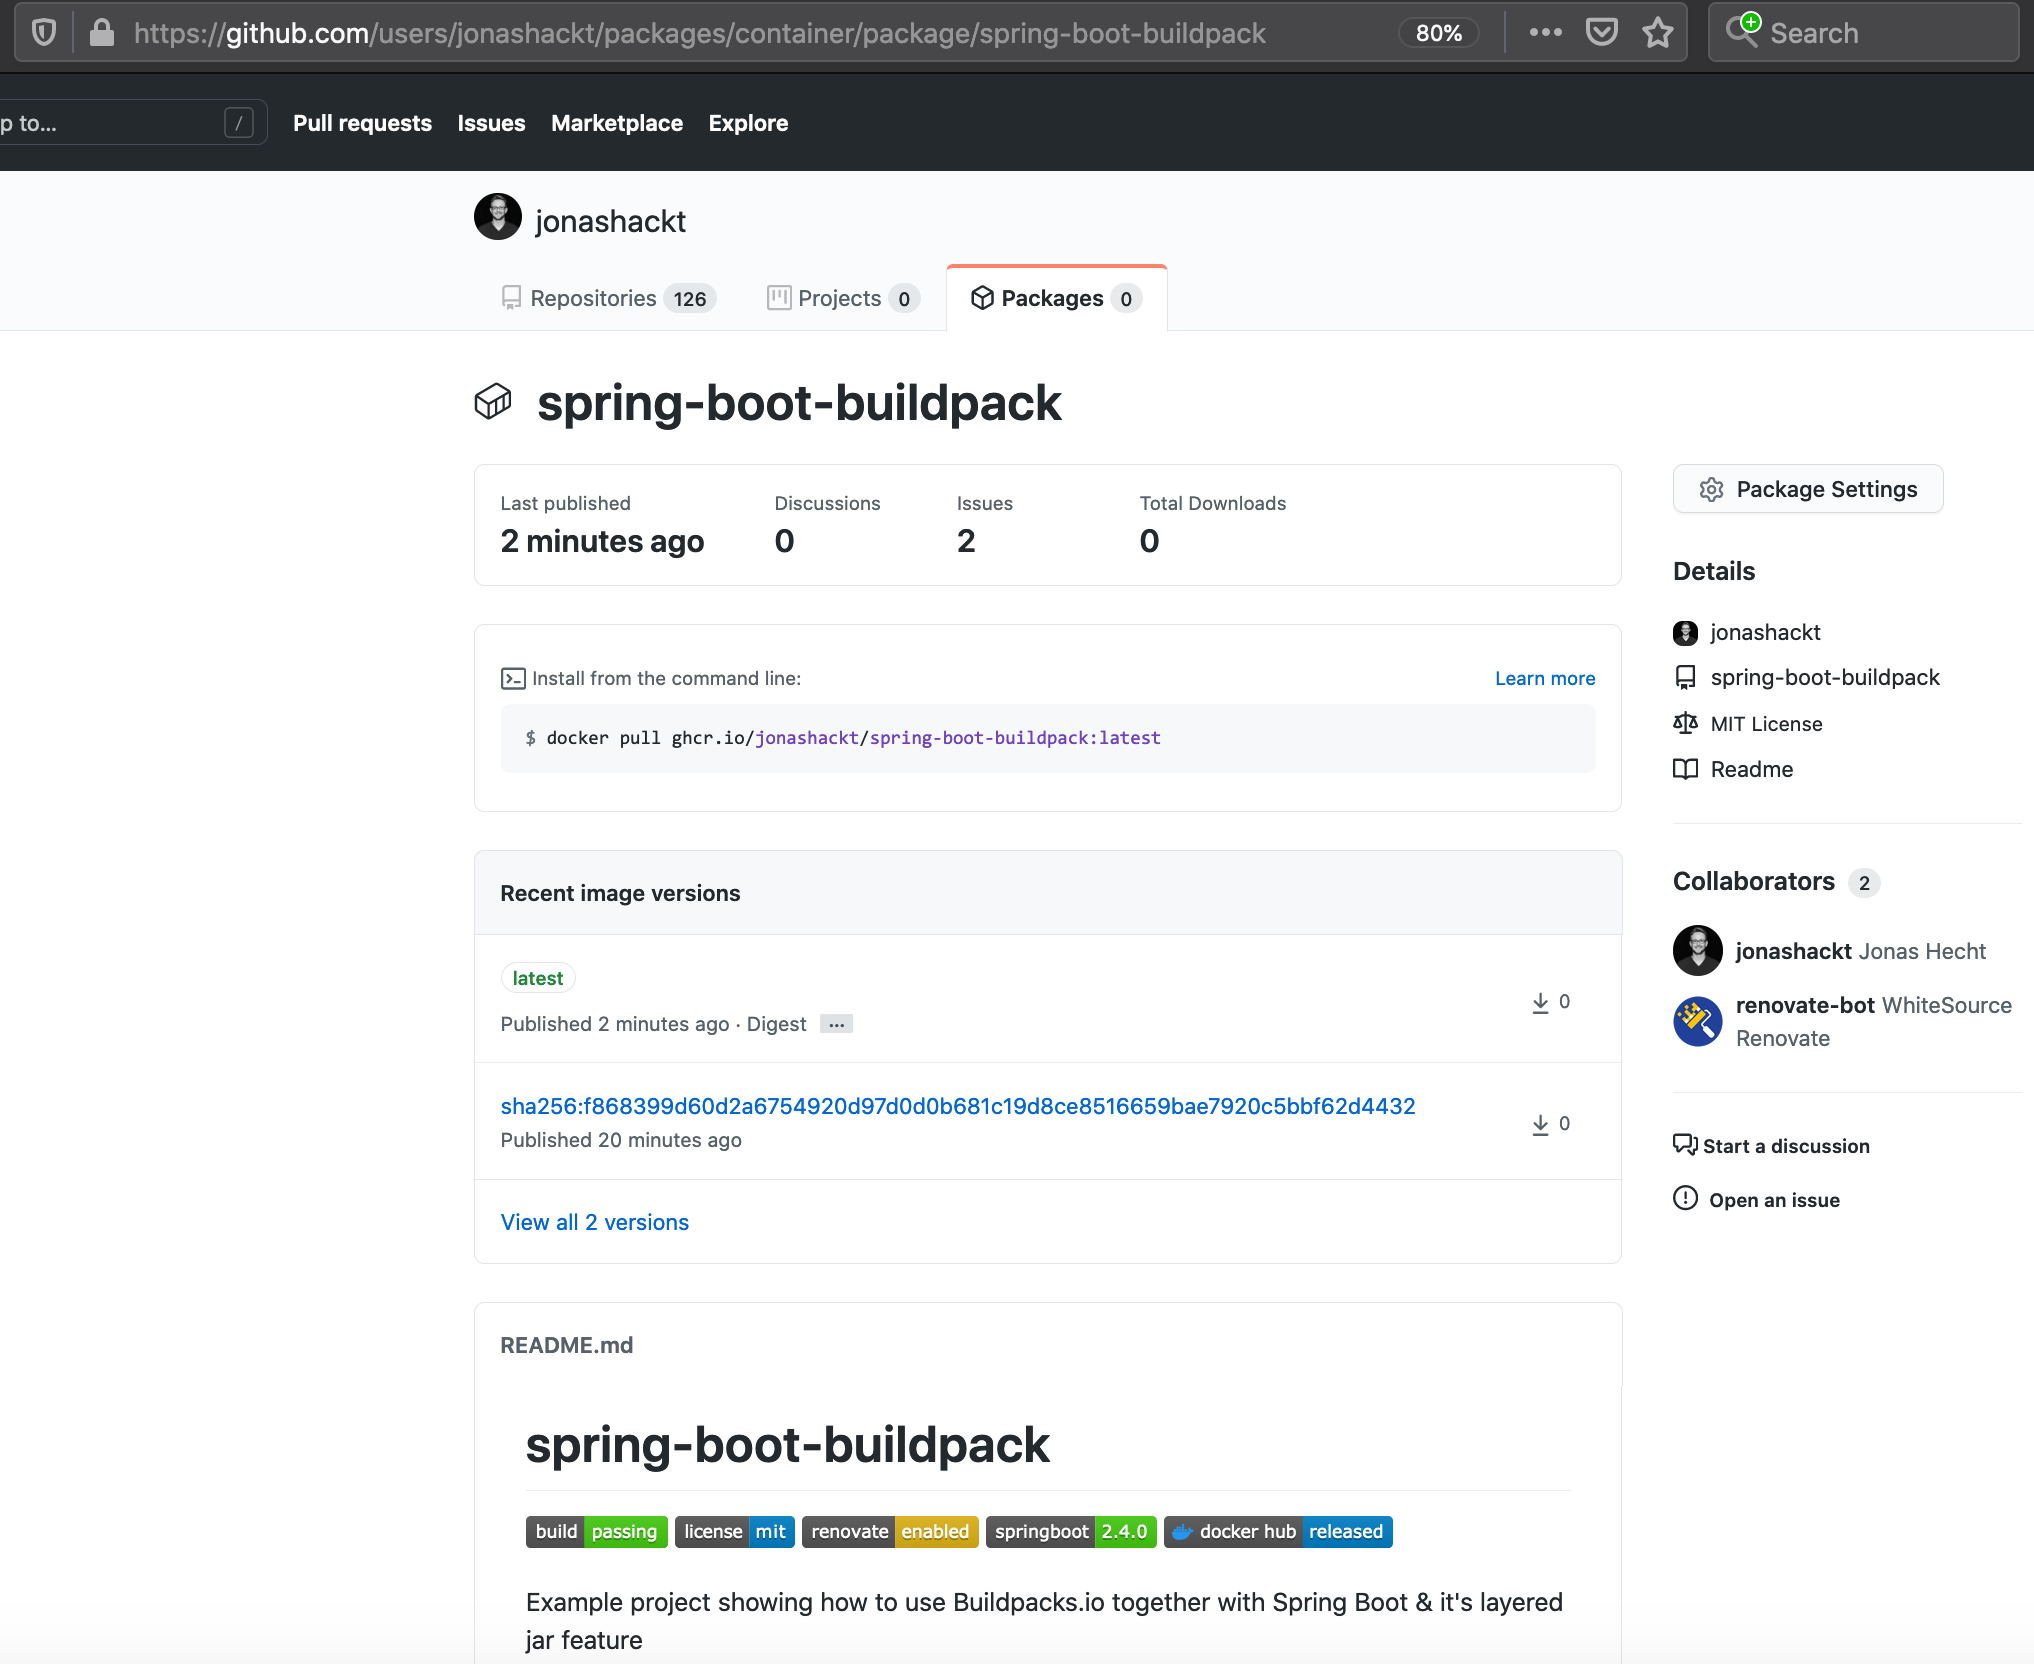
Task: Expand the Digest ellipsis button
Action: pyautogui.click(x=836, y=1024)
